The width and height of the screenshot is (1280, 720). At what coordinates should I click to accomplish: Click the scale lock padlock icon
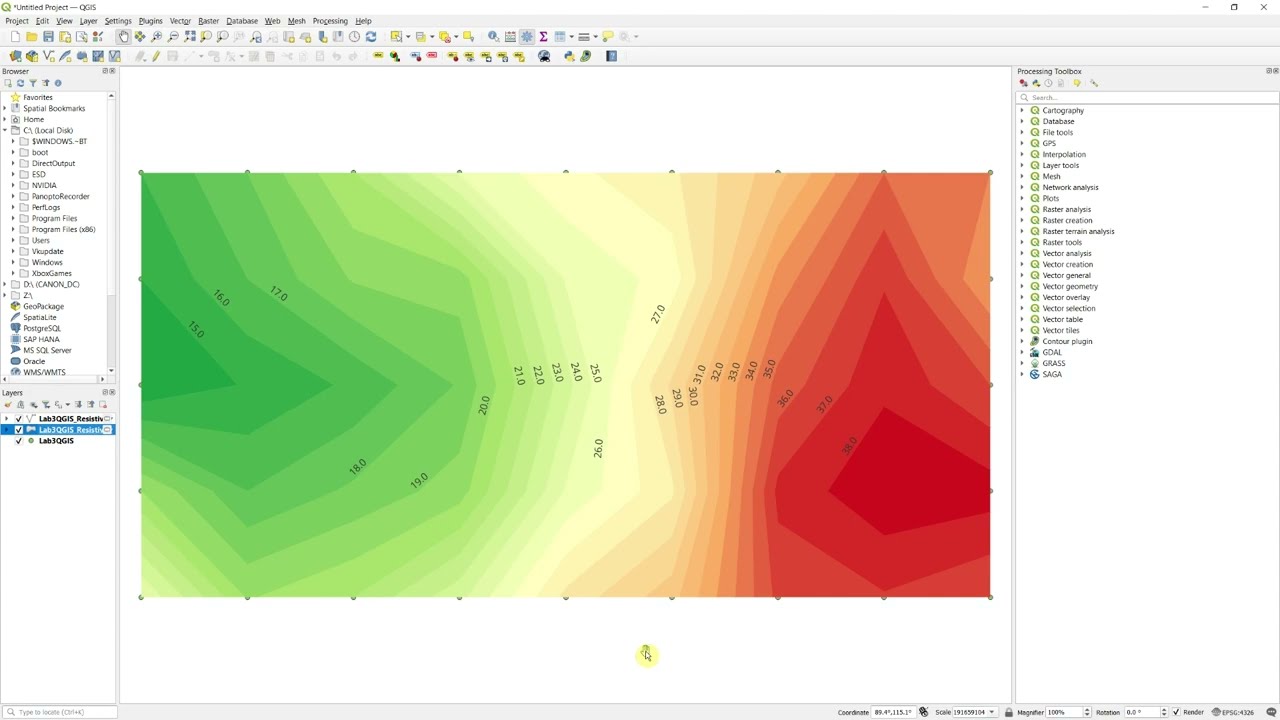pyautogui.click(x=1009, y=712)
